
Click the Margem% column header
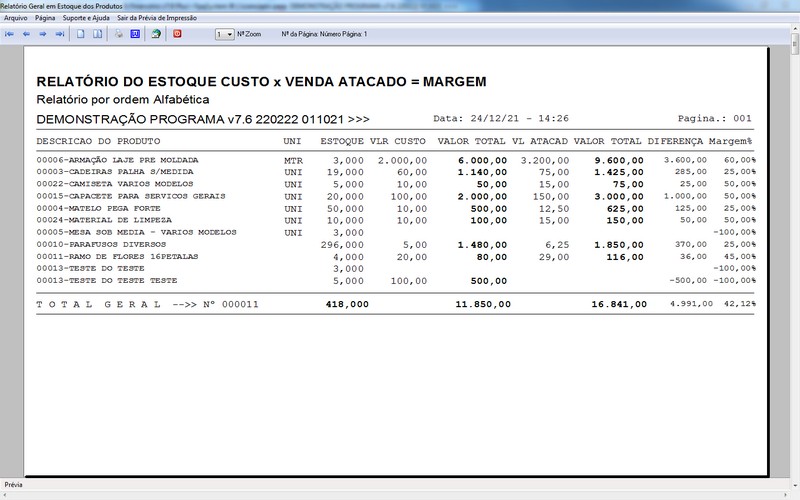point(731,141)
